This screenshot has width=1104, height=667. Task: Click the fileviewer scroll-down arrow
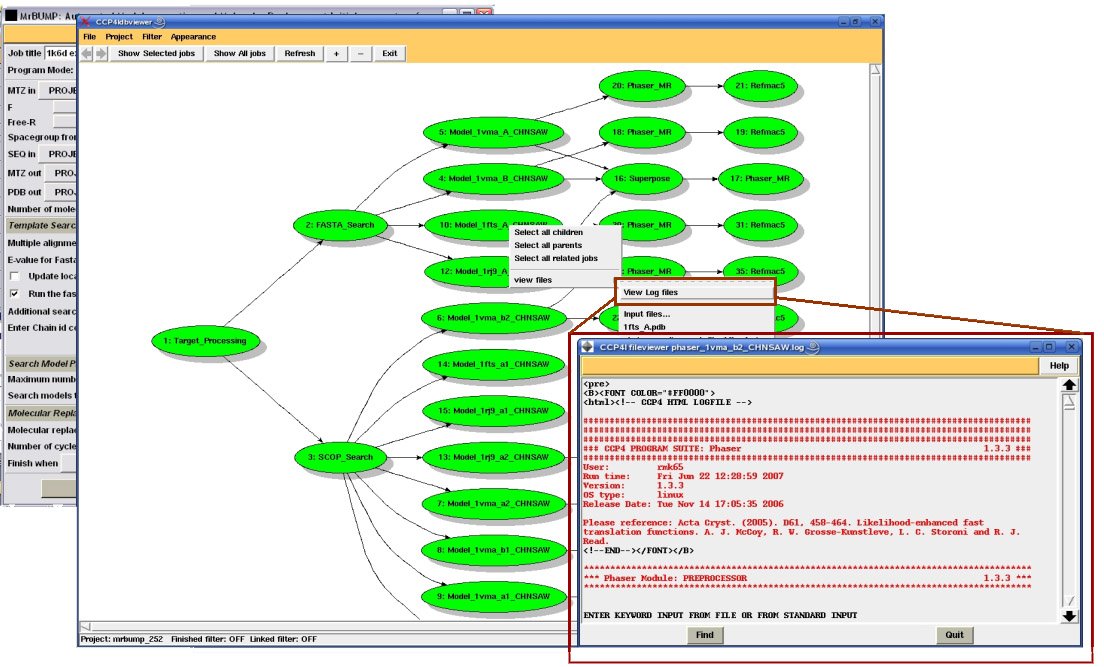pyautogui.click(x=1069, y=616)
